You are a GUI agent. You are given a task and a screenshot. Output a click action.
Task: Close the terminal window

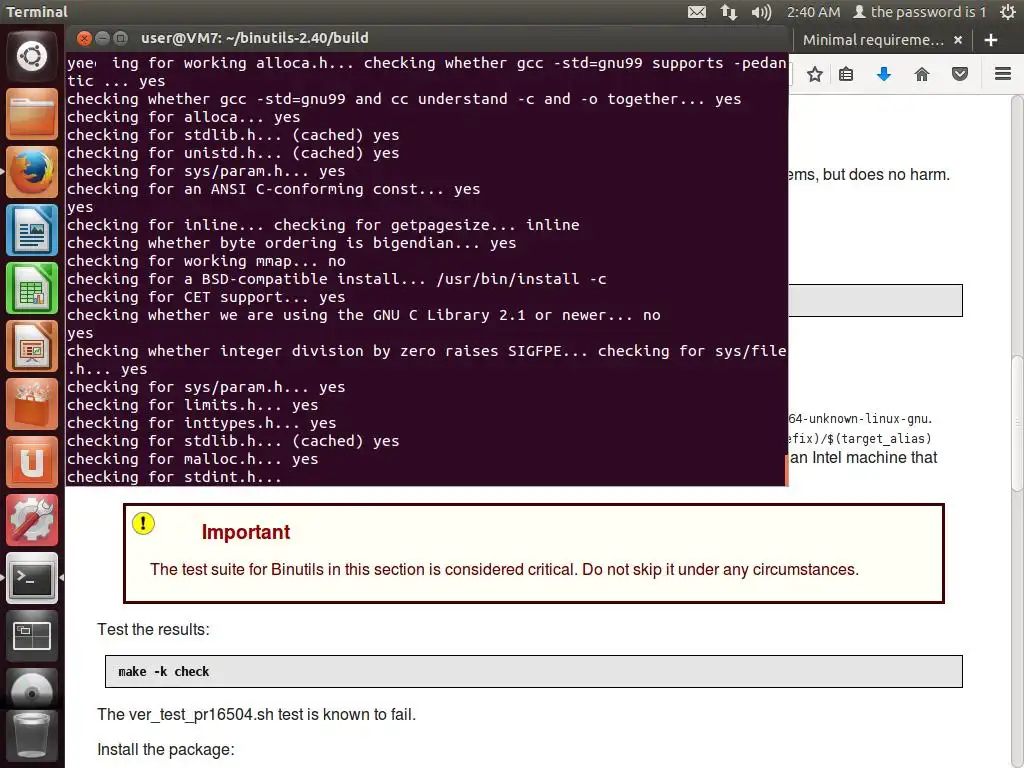84,39
